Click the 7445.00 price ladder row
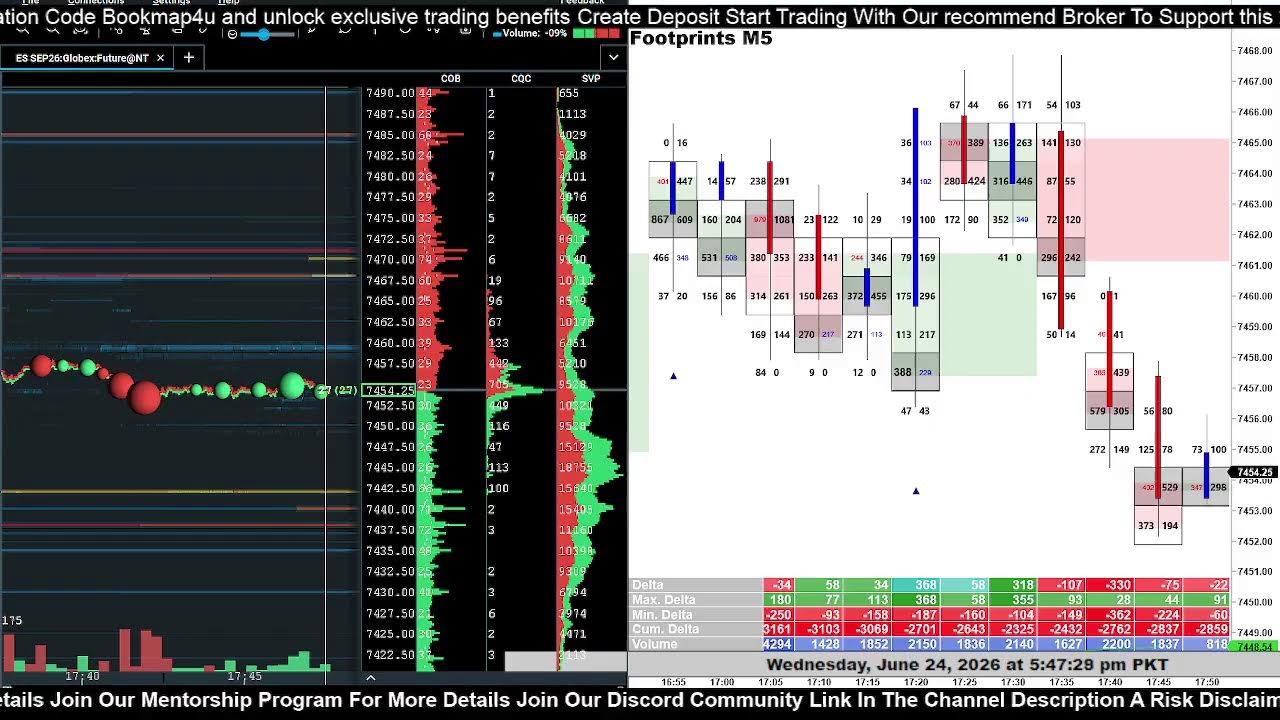The height and width of the screenshot is (720, 1280). click(390, 468)
